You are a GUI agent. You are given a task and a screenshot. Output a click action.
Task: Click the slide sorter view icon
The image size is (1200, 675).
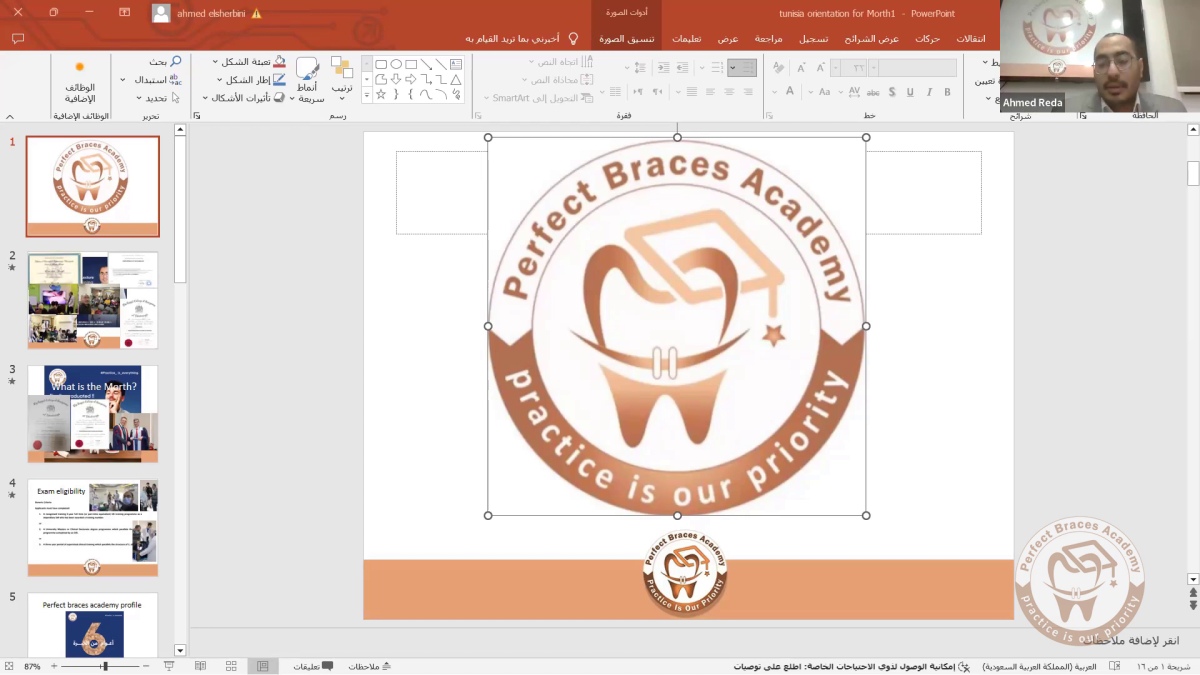point(231,666)
